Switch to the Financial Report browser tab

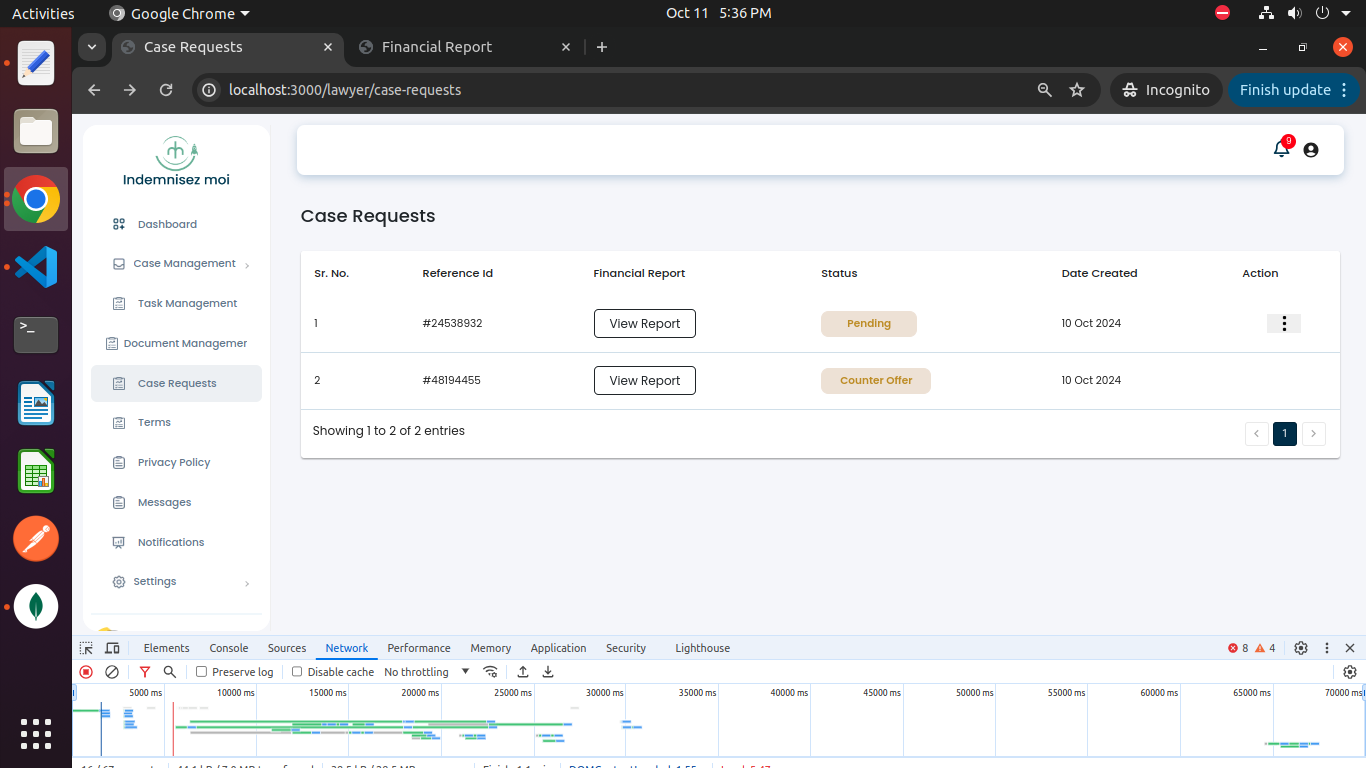pos(437,47)
